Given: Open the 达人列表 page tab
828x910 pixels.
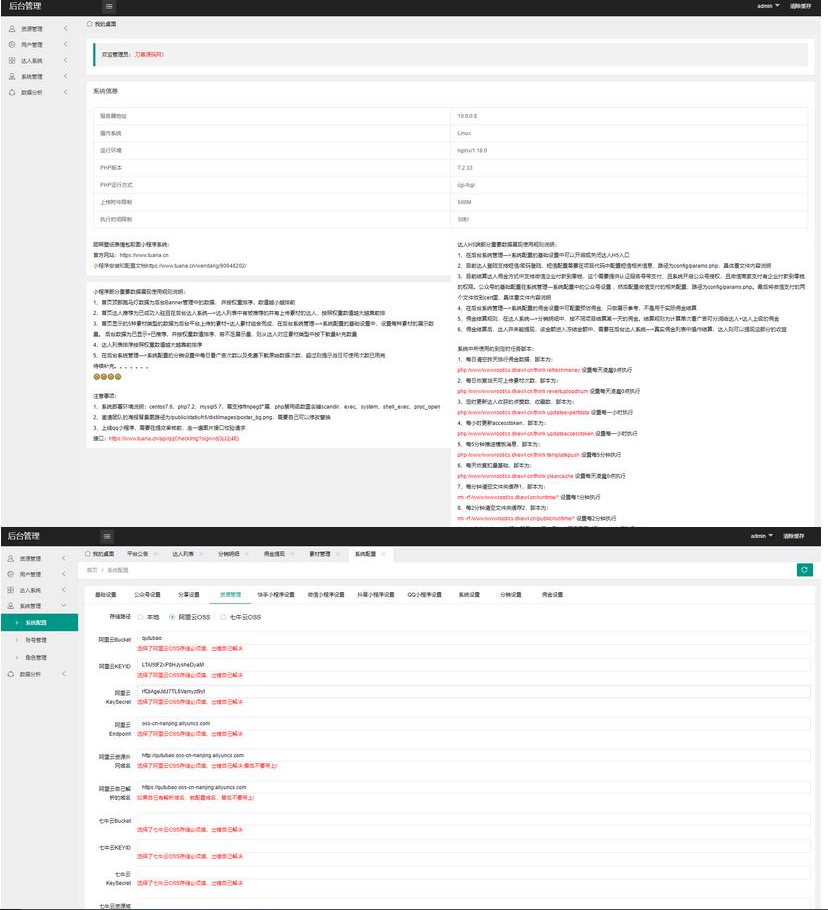Looking at the screenshot, I should 183,554.
